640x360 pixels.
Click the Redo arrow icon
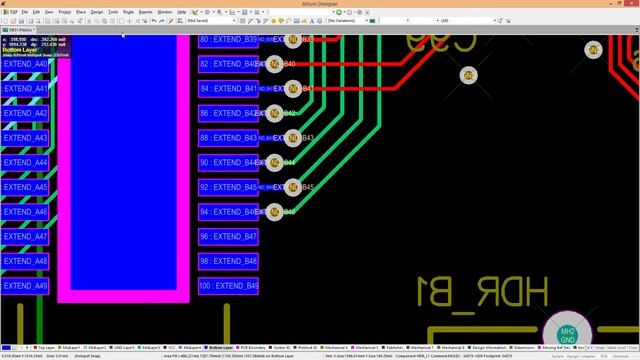pos(161,20)
